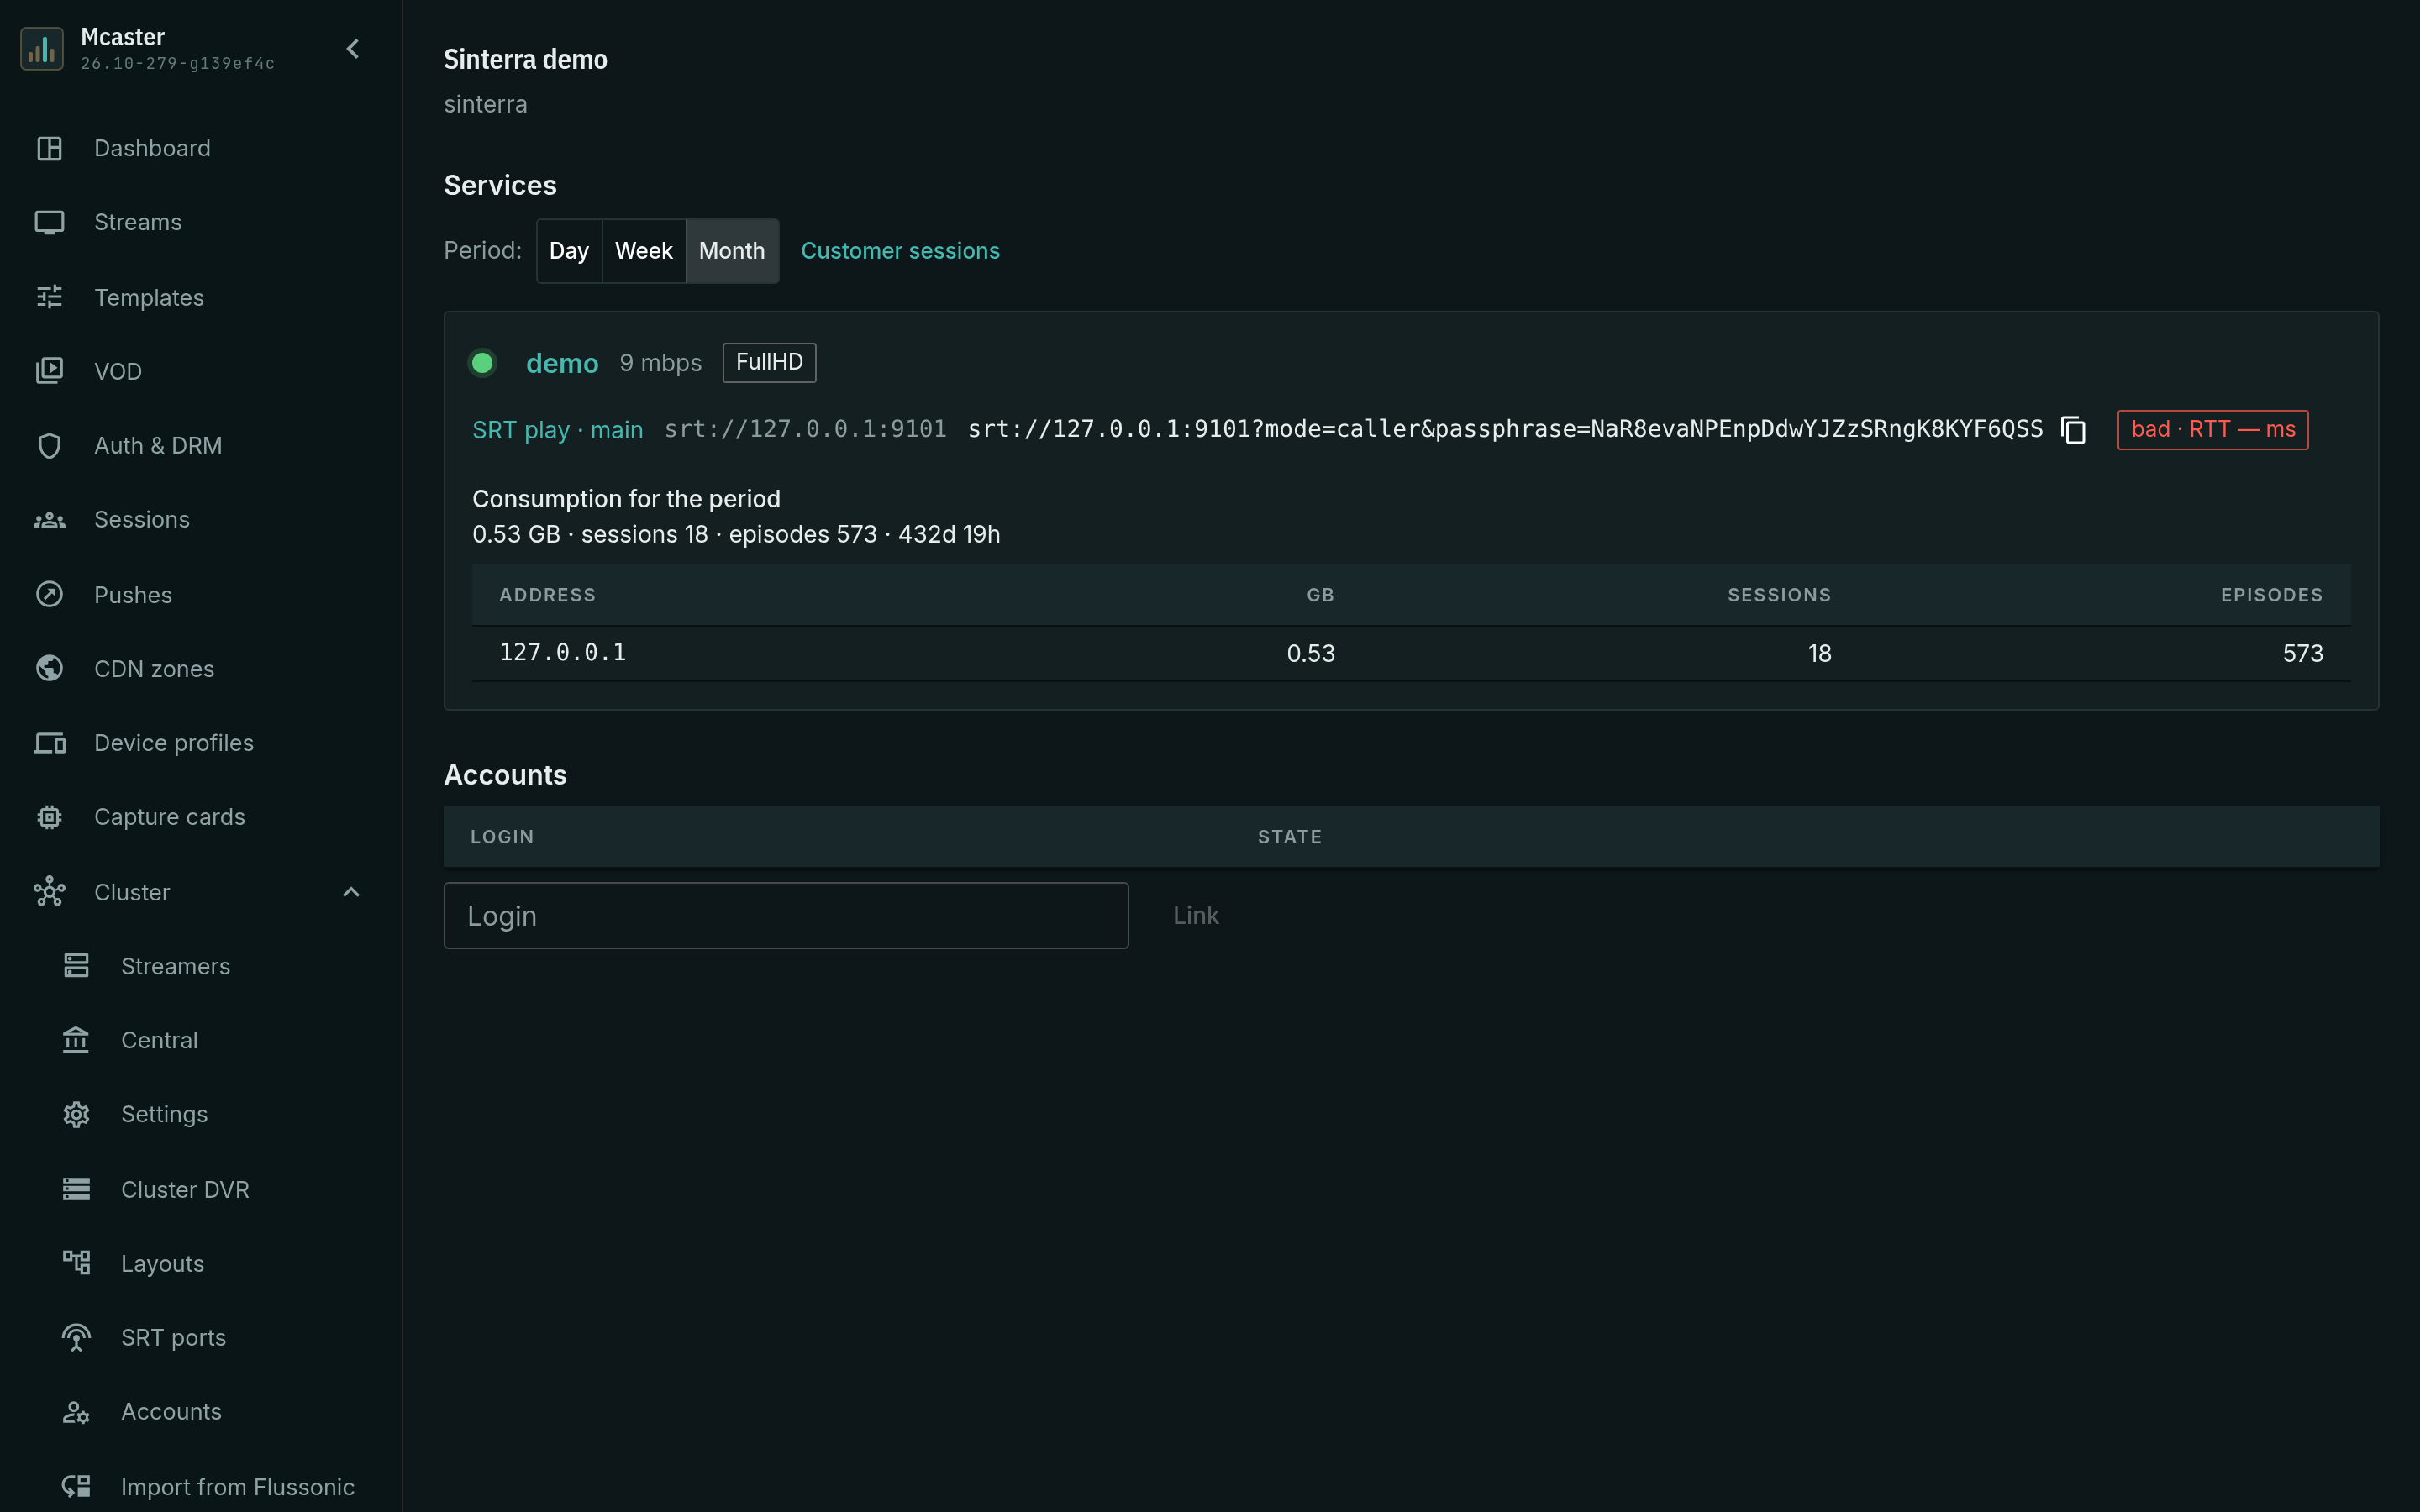Click the short srt://127.0.0.1:9101 address text

click(x=805, y=429)
